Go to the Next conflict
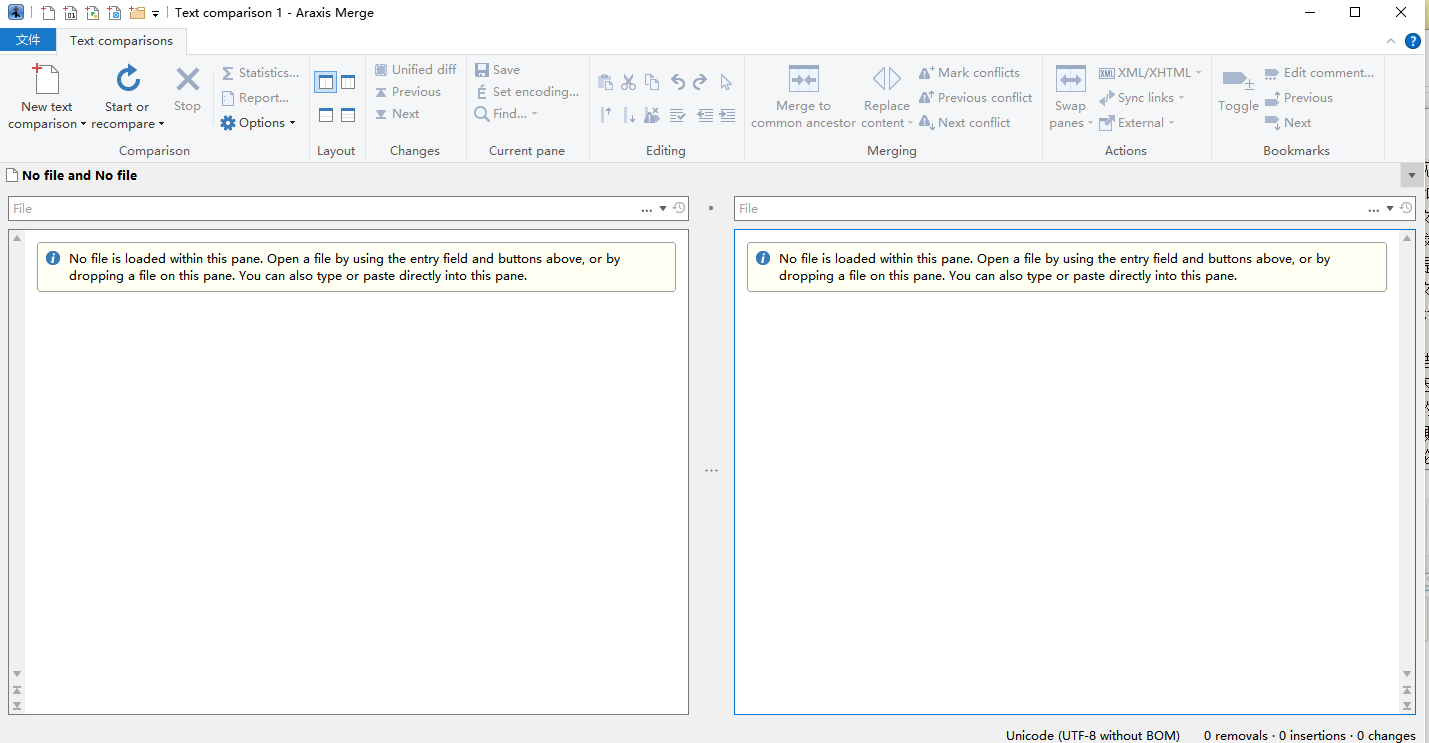The height and width of the screenshot is (743, 1429). click(x=964, y=123)
